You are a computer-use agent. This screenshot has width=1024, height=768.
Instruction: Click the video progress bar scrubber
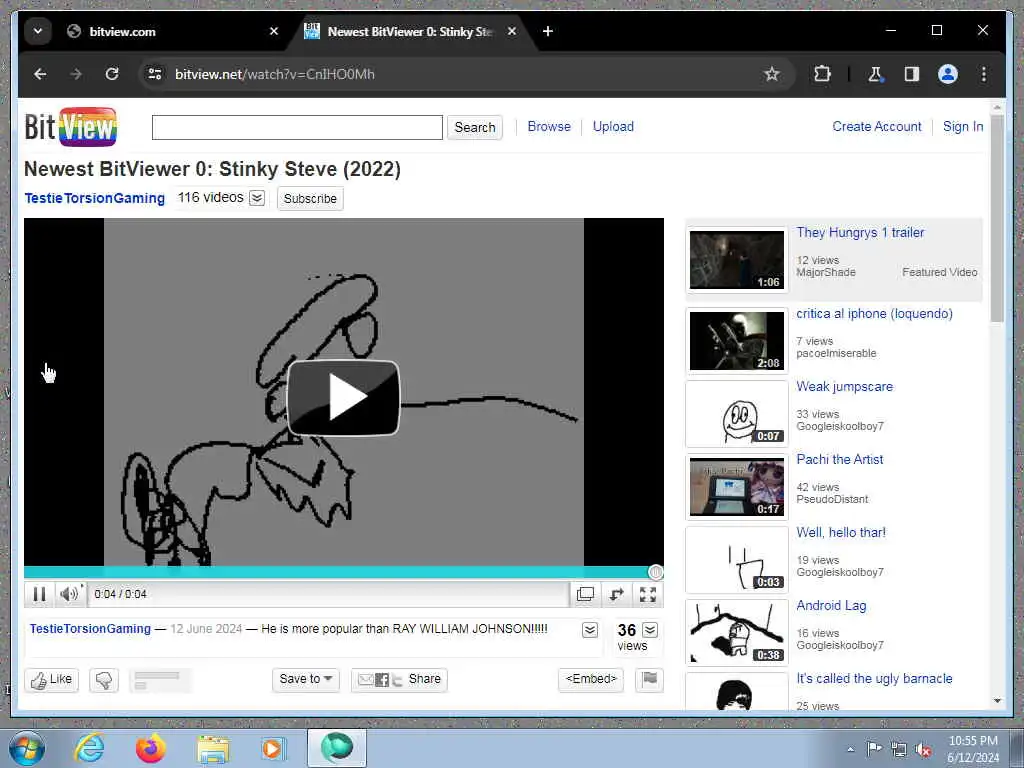(656, 573)
